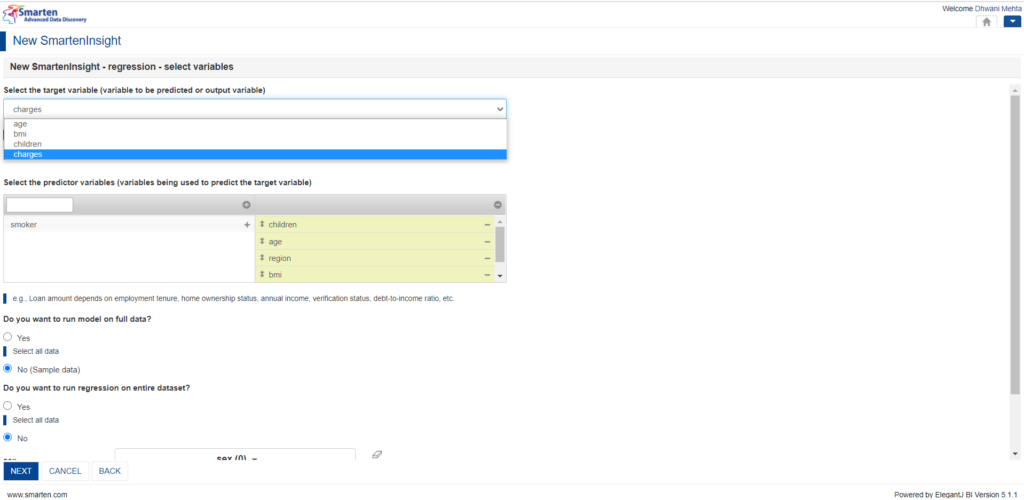The height and width of the screenshot is (500, 1024).
Task: Select No for regression on entire dataset
Action: click(8, 437)
